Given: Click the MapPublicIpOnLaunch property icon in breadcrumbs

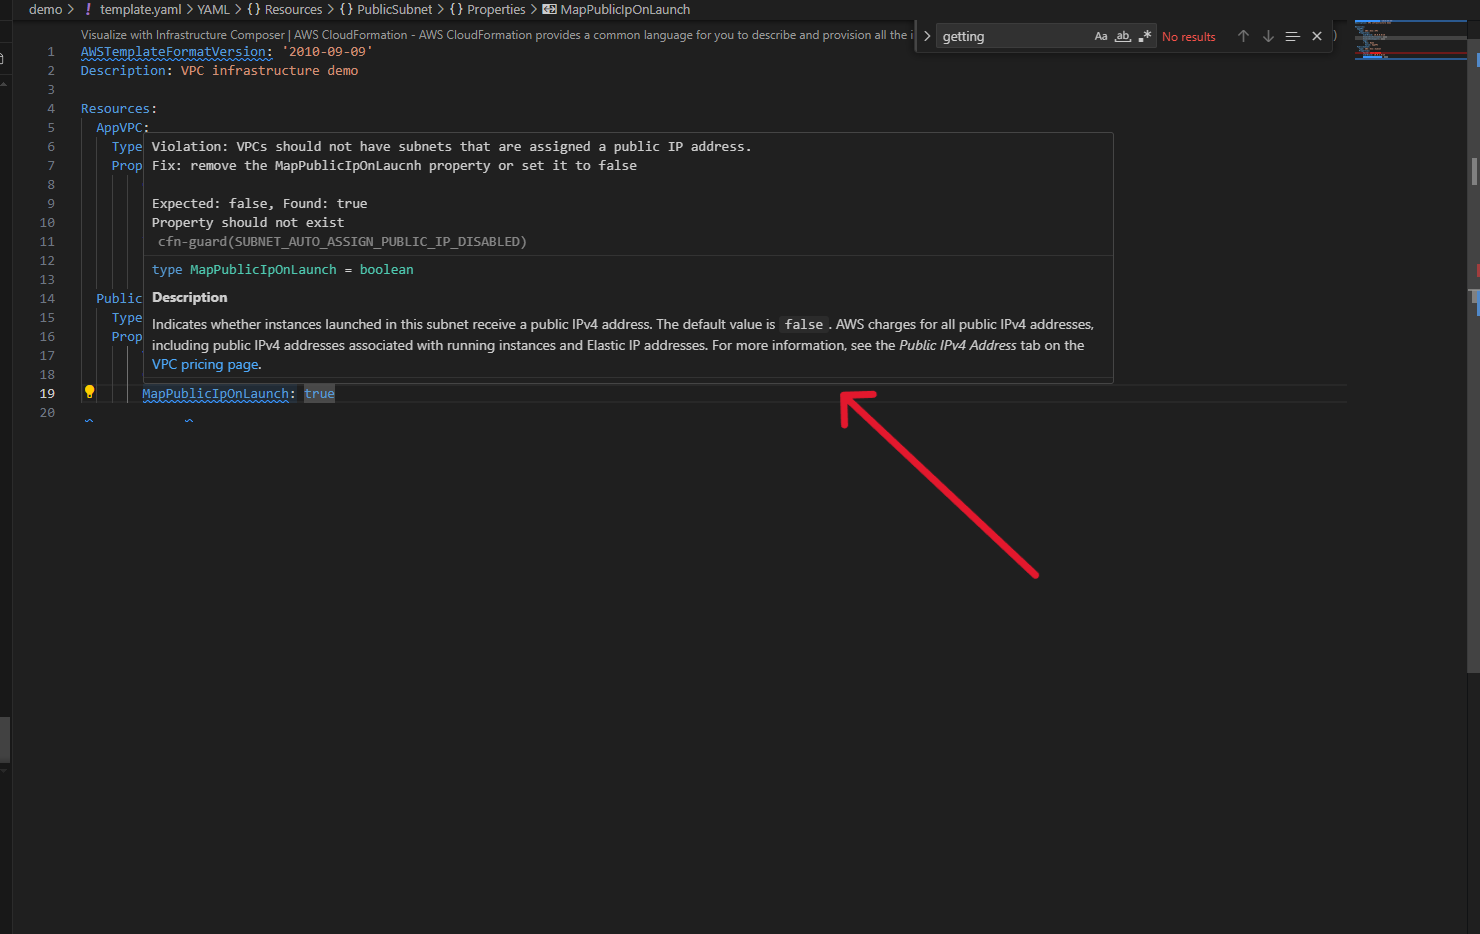Looking at the screenshot, I should tap(548, 9).
